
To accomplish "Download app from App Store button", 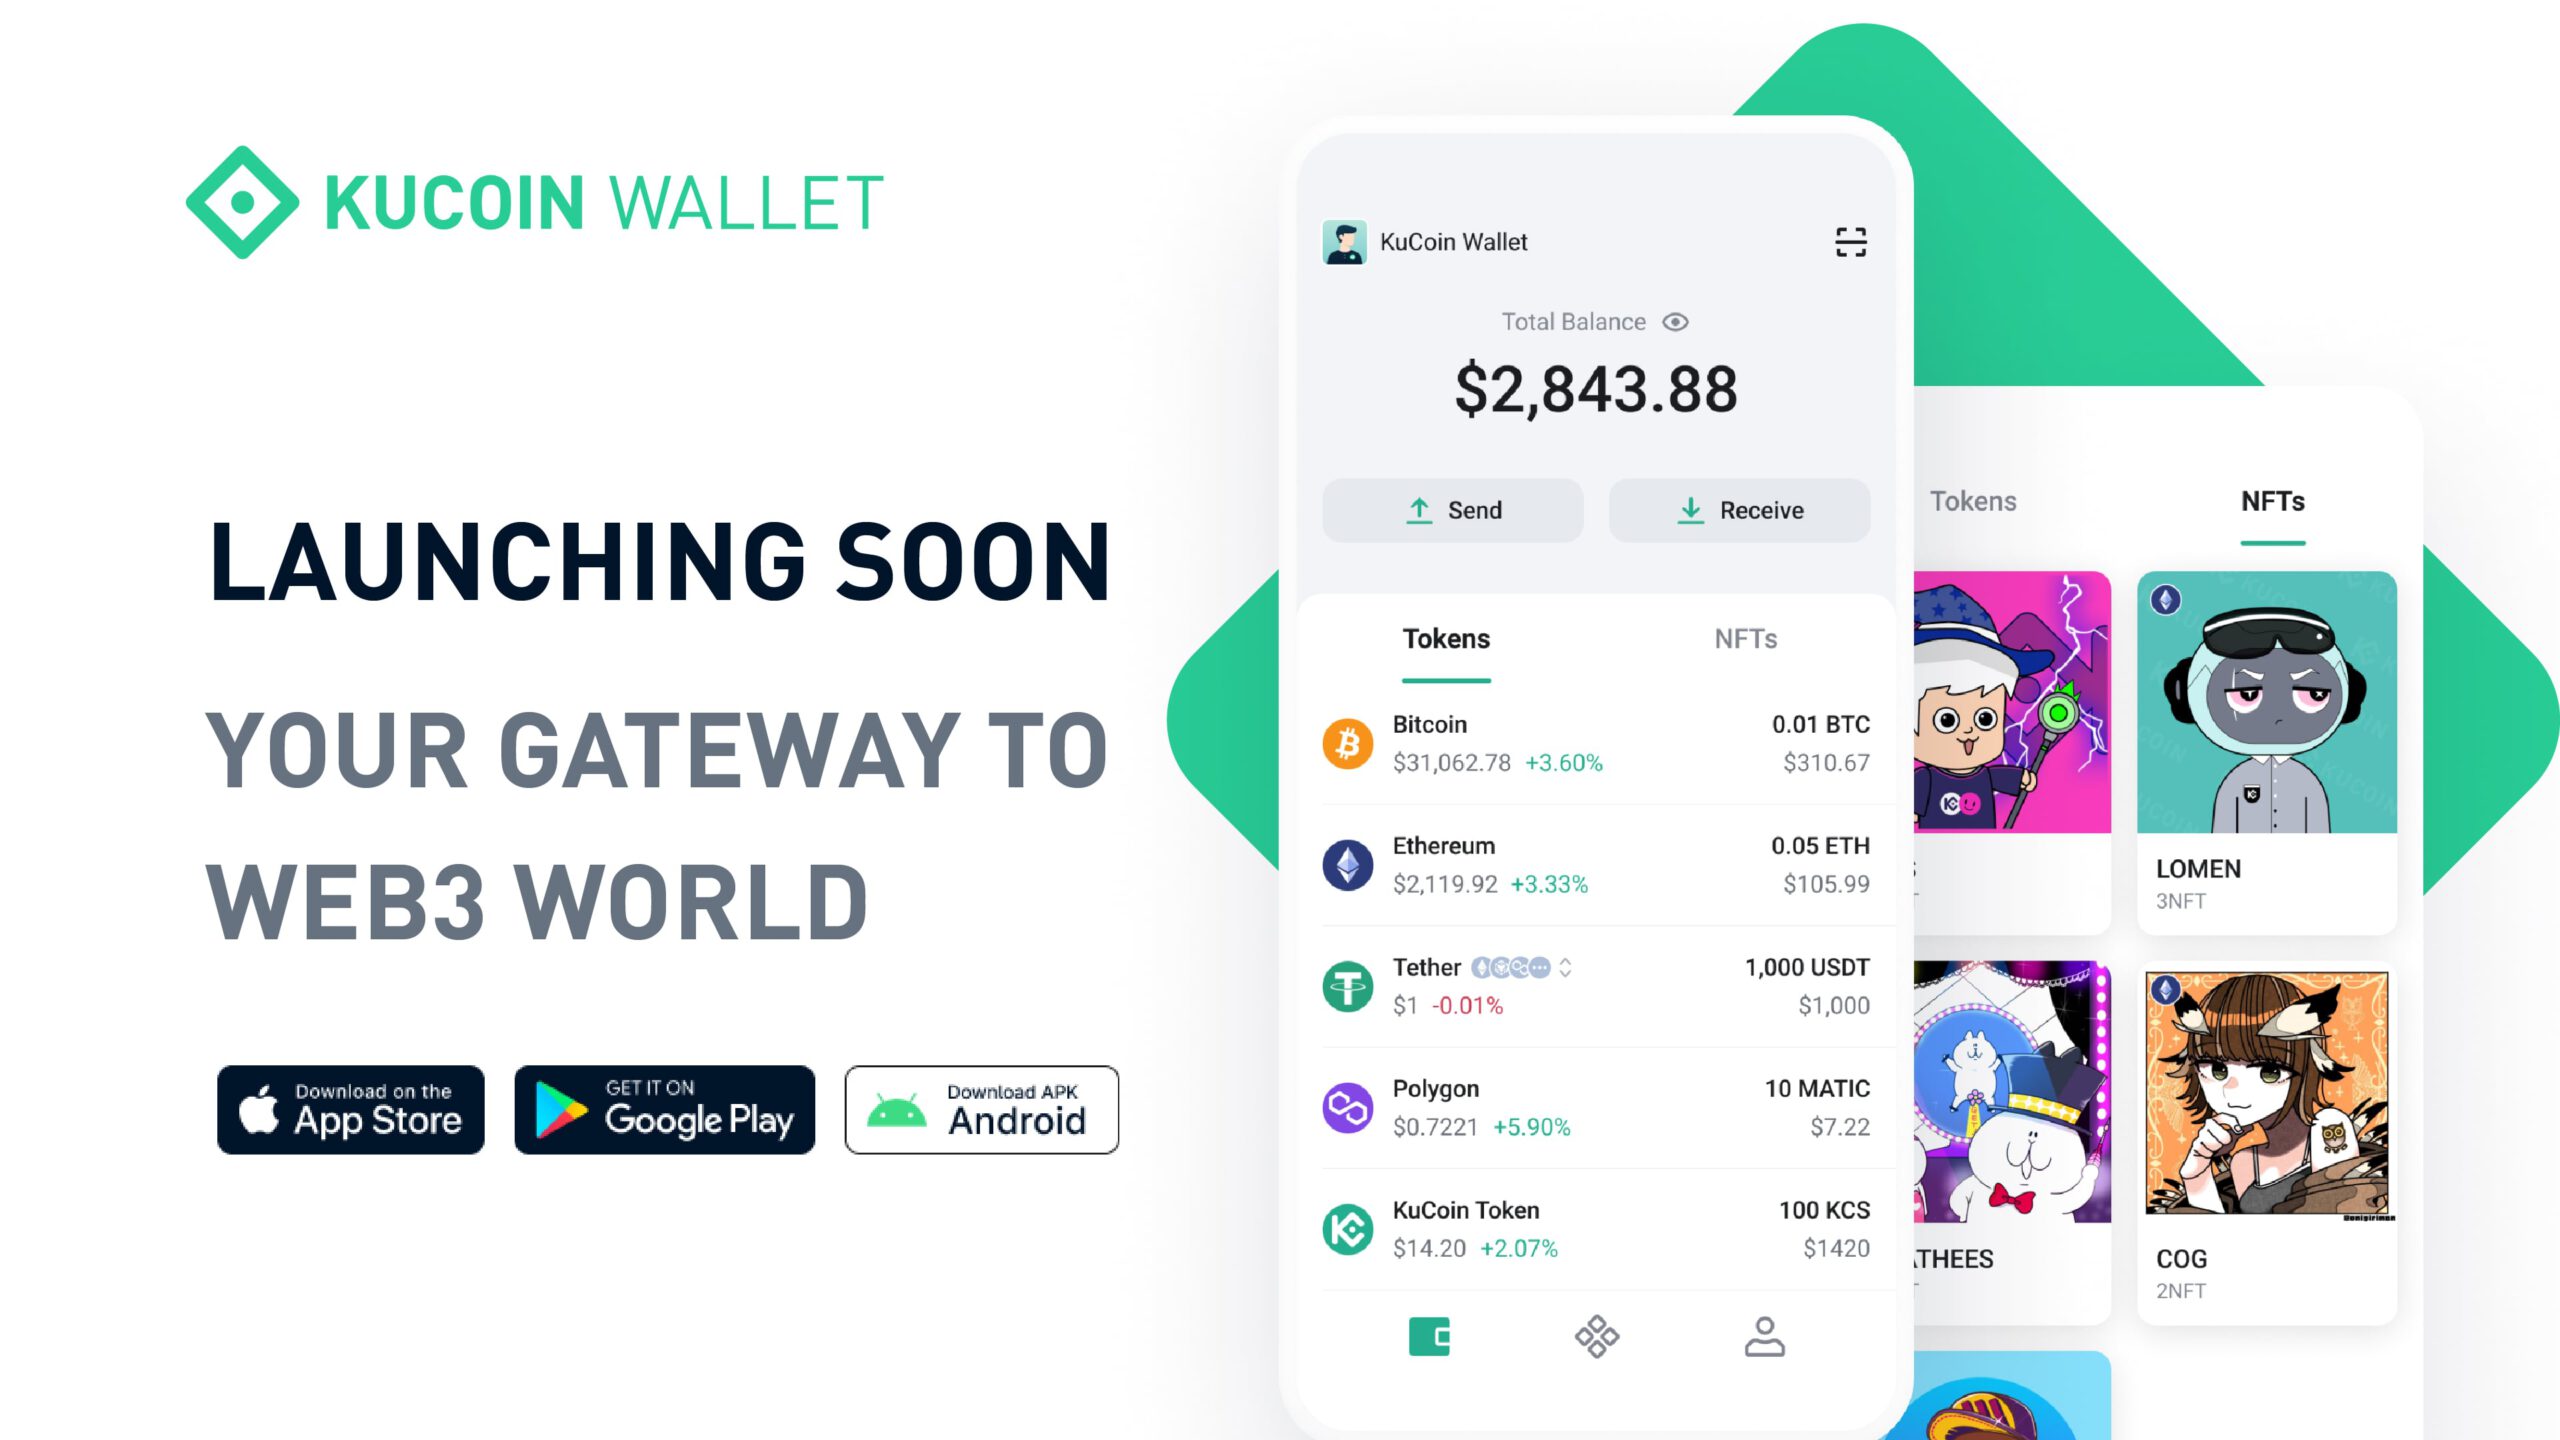I will pyautogui.click(x=350, y=1109).
